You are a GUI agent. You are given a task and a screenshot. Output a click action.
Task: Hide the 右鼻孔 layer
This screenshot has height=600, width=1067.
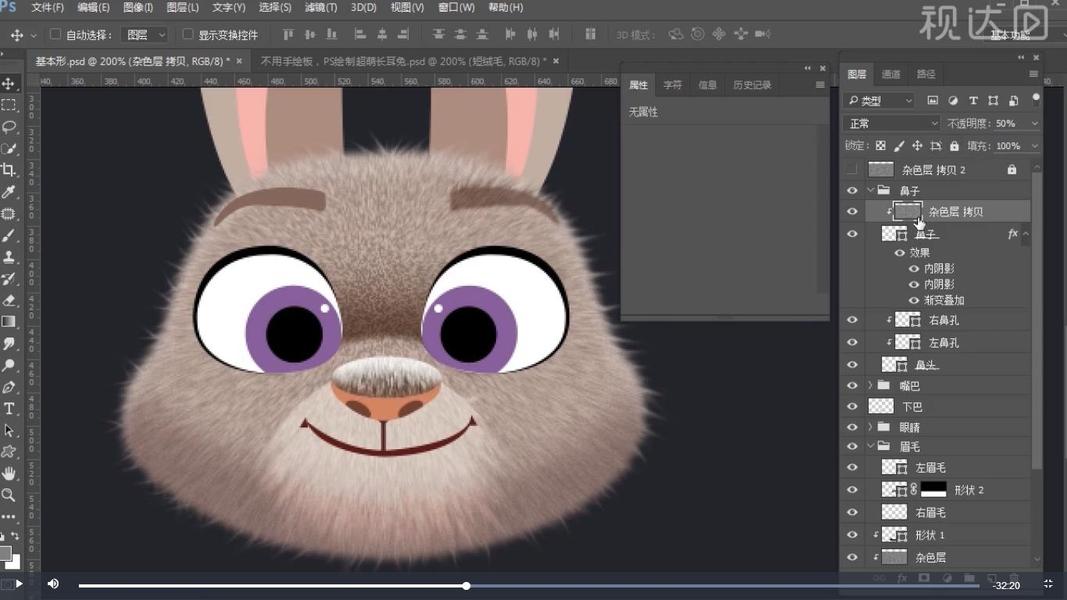pos(852,320)
